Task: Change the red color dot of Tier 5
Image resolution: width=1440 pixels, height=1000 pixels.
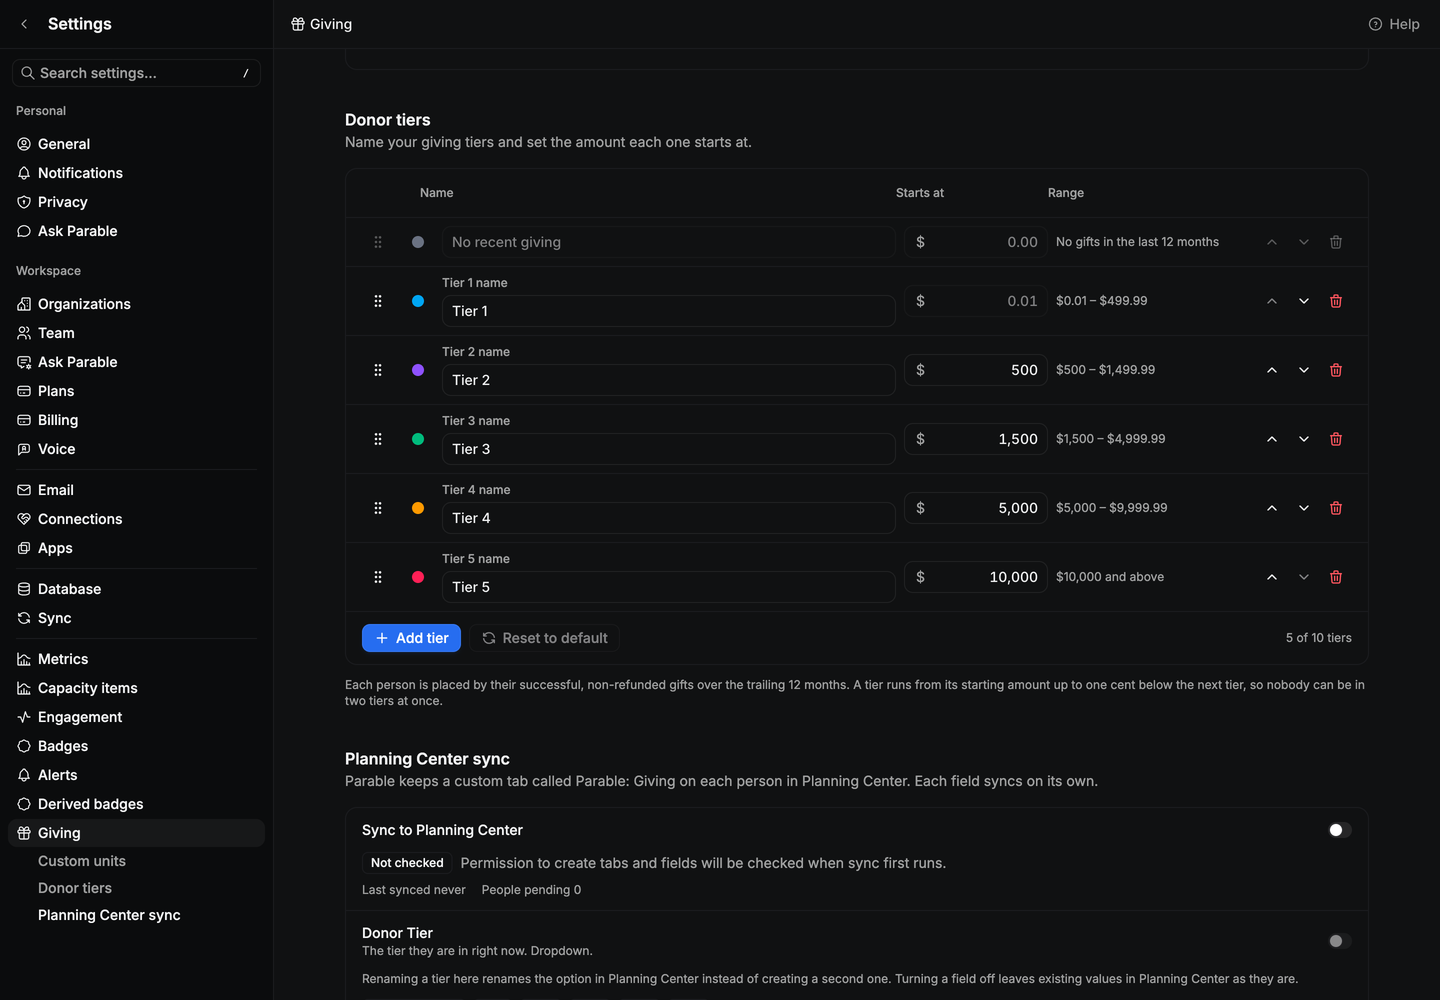Action: coord(418,577)
